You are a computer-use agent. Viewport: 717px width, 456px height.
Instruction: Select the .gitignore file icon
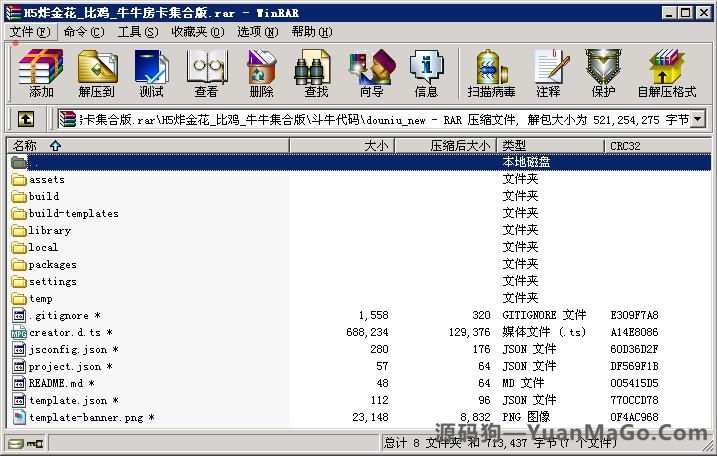tap(19, 315)
